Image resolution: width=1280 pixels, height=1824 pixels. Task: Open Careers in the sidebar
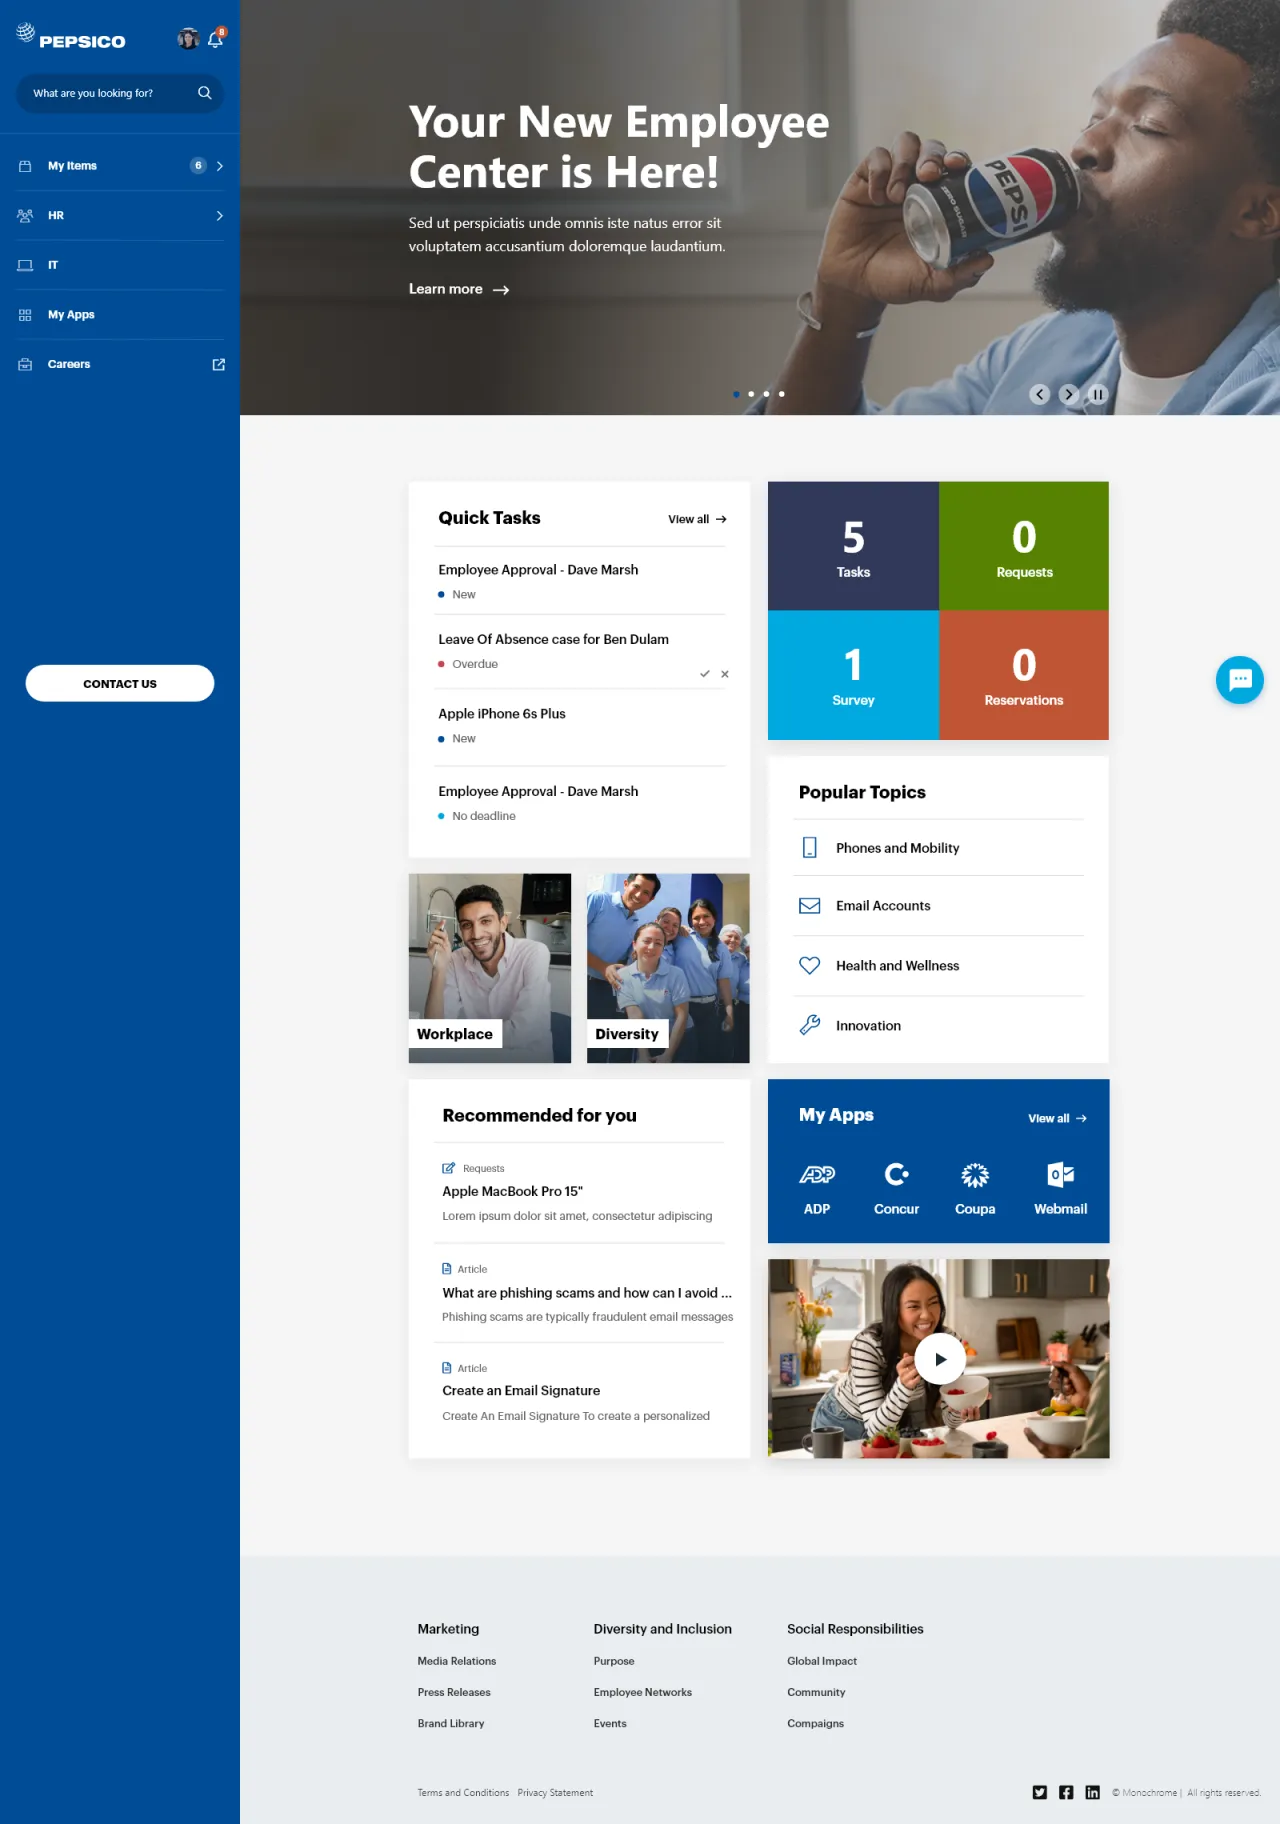tap(69, 364)
